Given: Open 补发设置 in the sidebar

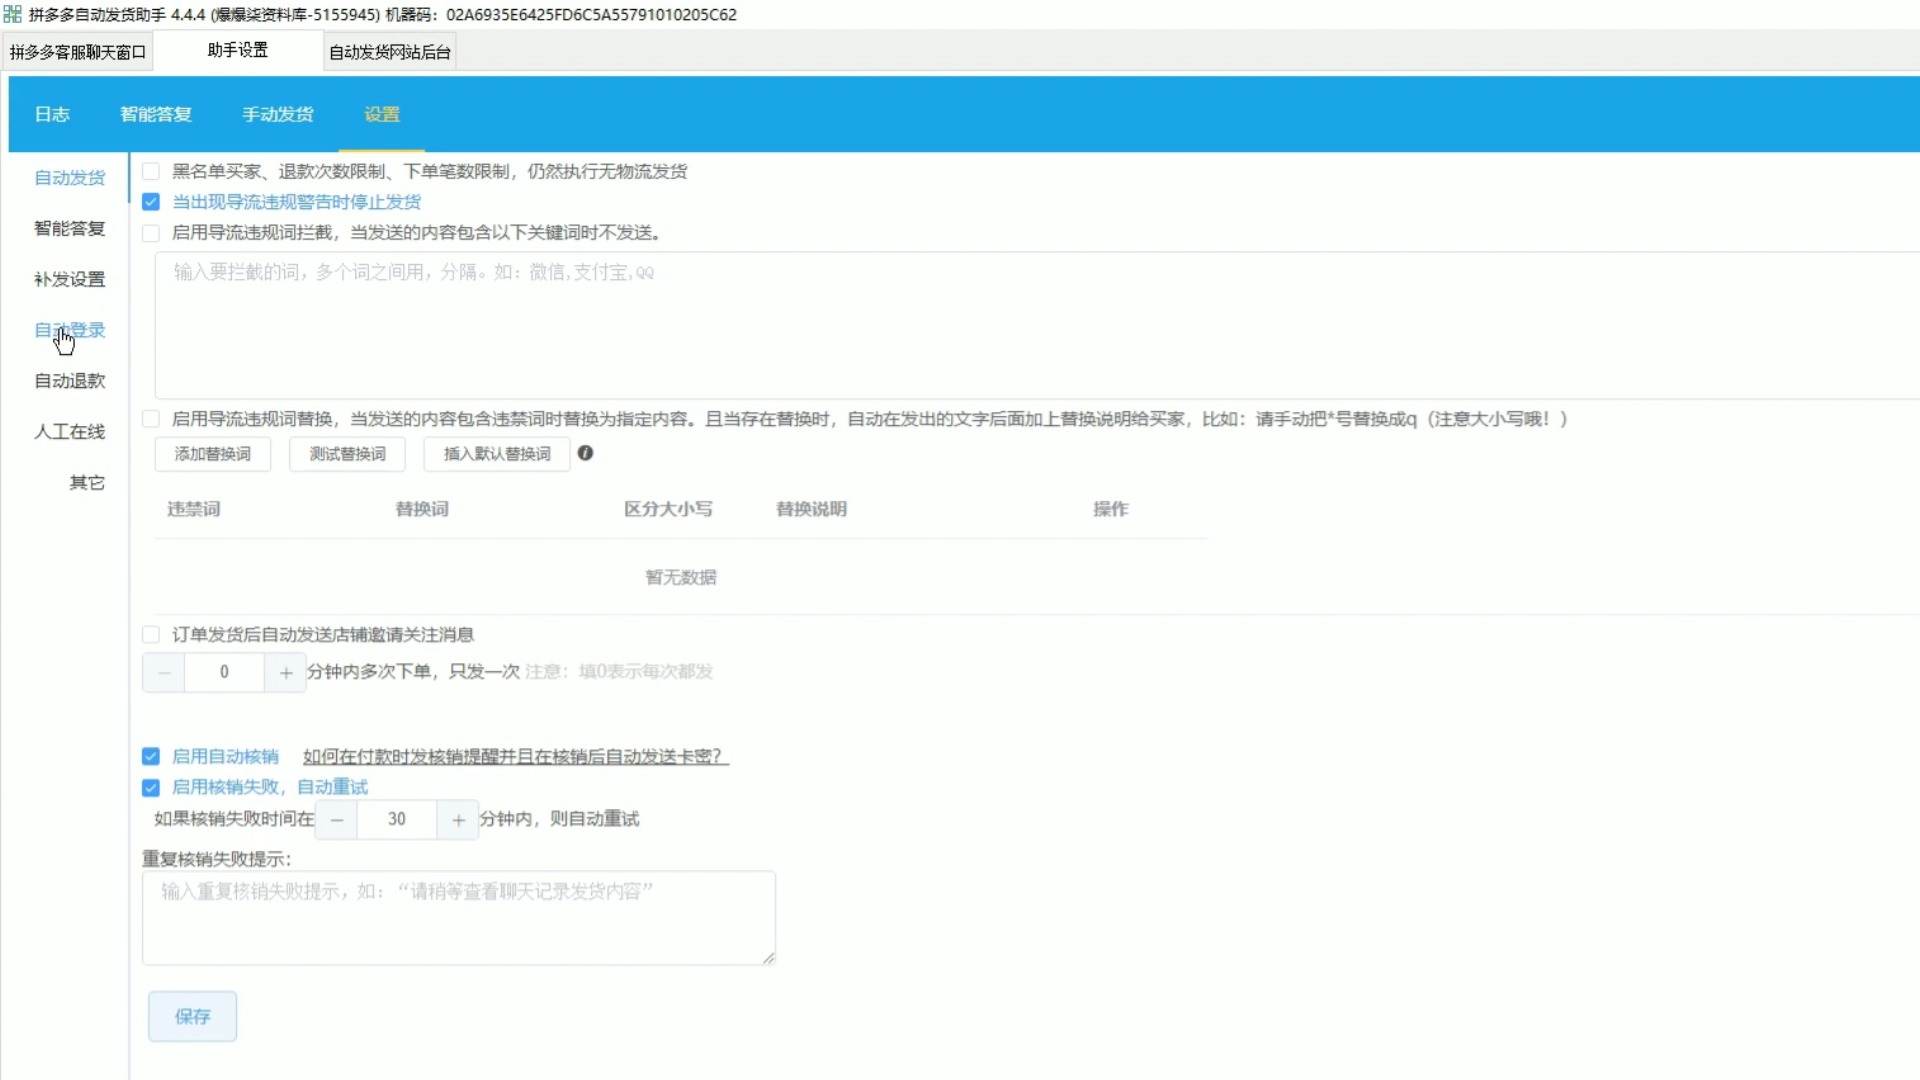Looking at the screenshot, I should pos(70,280).
